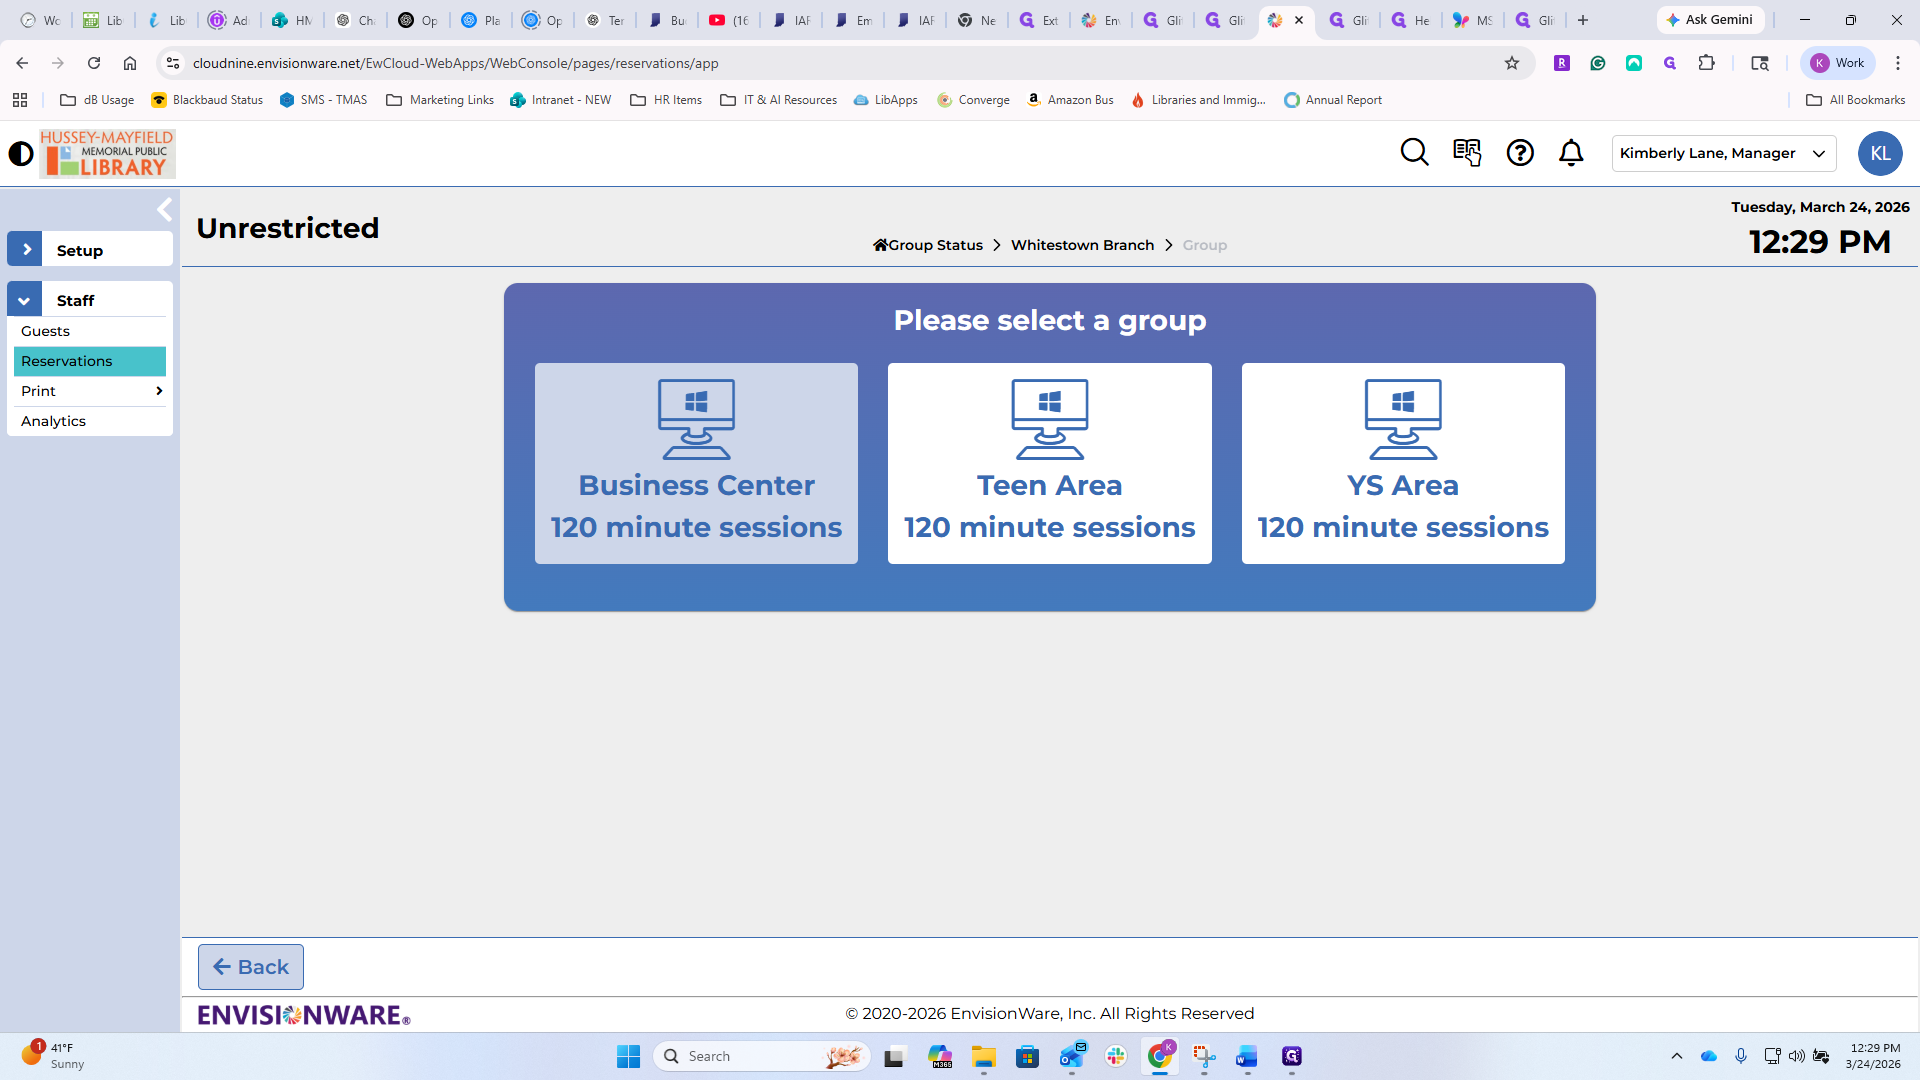Go to Whitestown Branch breadcrumb
Viewport: 1920px width, 1080px height.
(1082, 245)
